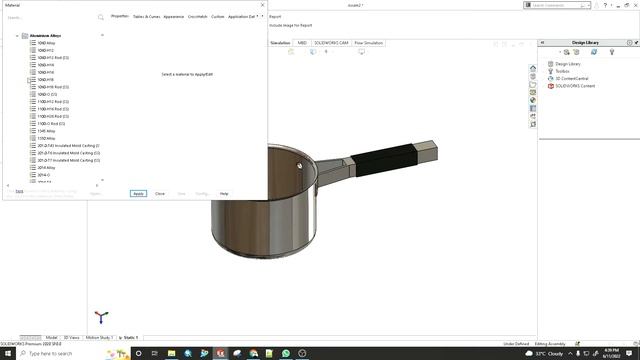This screenshot has width=640, height=360.
Task: Open the Toolbox tree node
Action: click(562, 71)
